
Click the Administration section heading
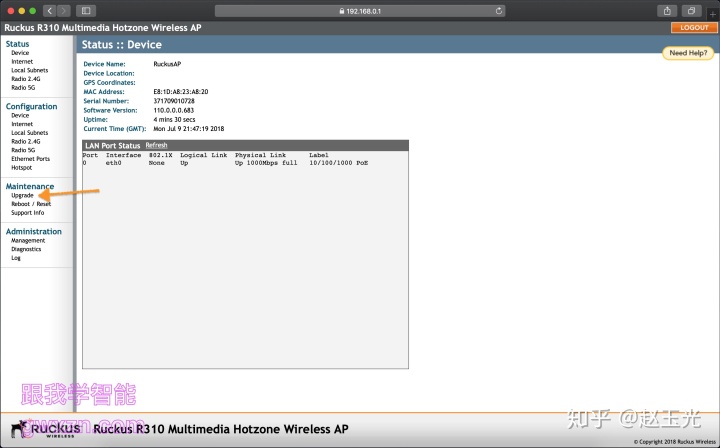click(x=34, y=231)
